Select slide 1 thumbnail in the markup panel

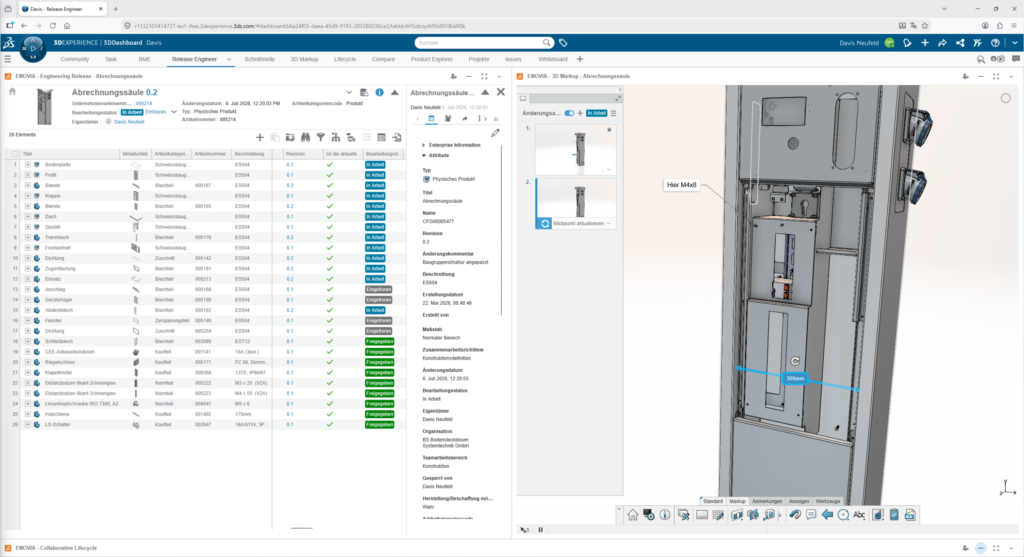(574, 150)
